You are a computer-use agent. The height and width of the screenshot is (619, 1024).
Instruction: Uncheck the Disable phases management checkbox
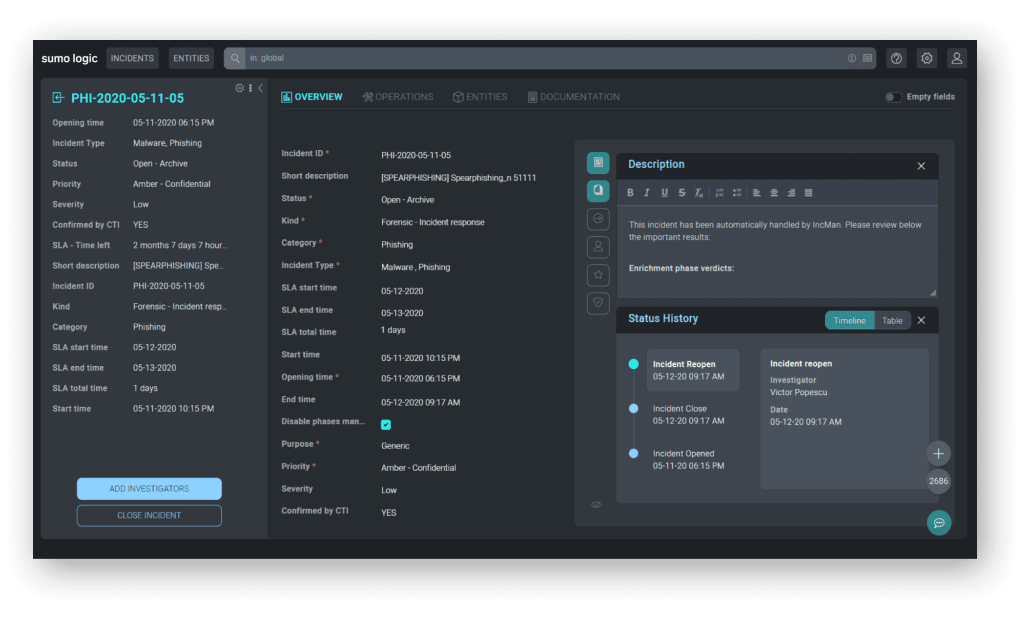(385, 424)
